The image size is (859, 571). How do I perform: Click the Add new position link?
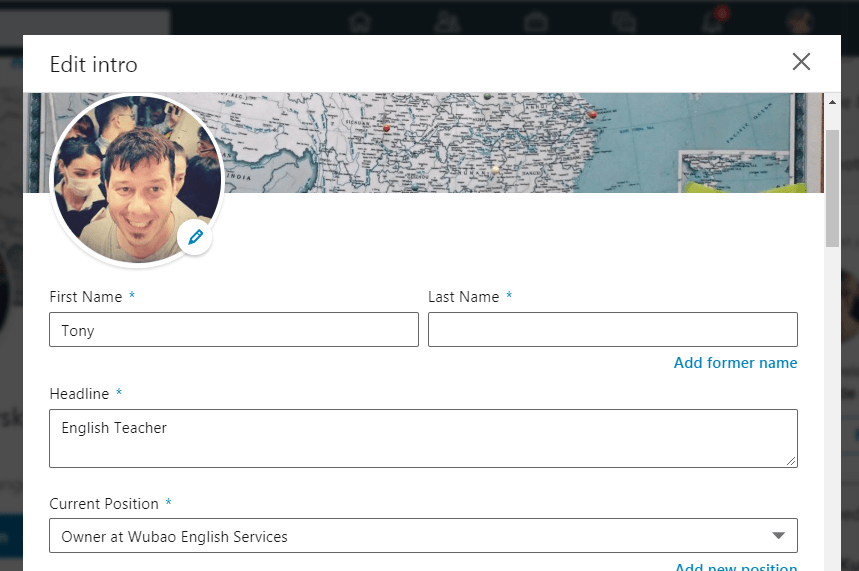click(736, 566)
